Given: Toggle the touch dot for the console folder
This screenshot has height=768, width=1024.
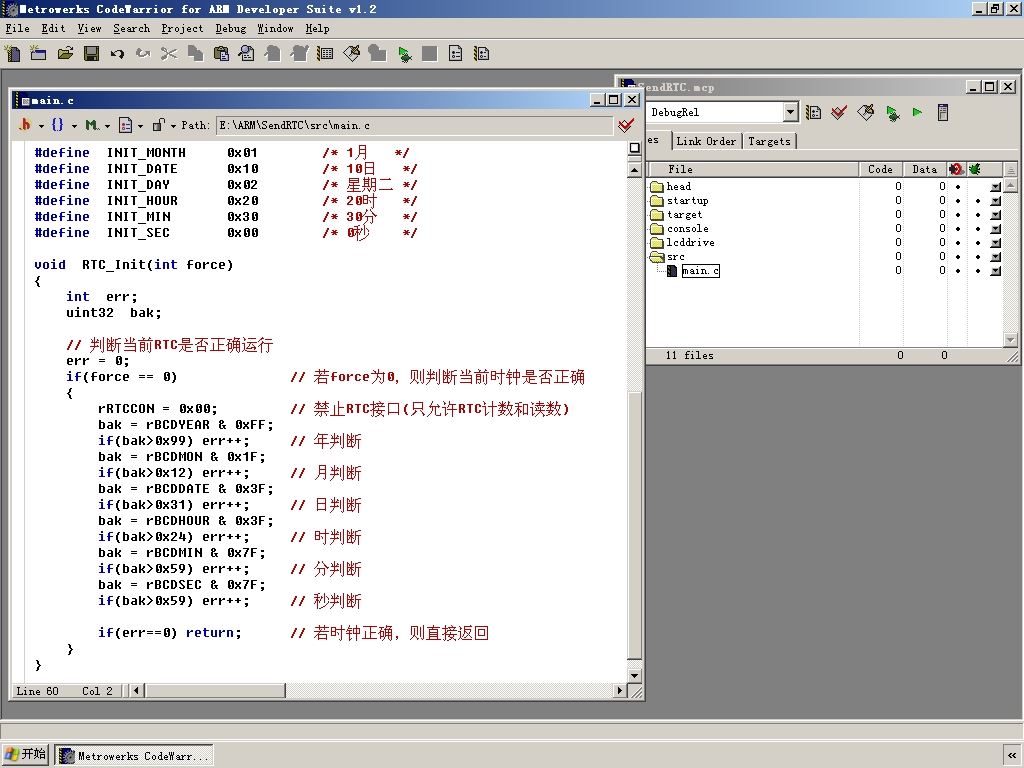Looking at the screenshot, I should click(978, 229).
